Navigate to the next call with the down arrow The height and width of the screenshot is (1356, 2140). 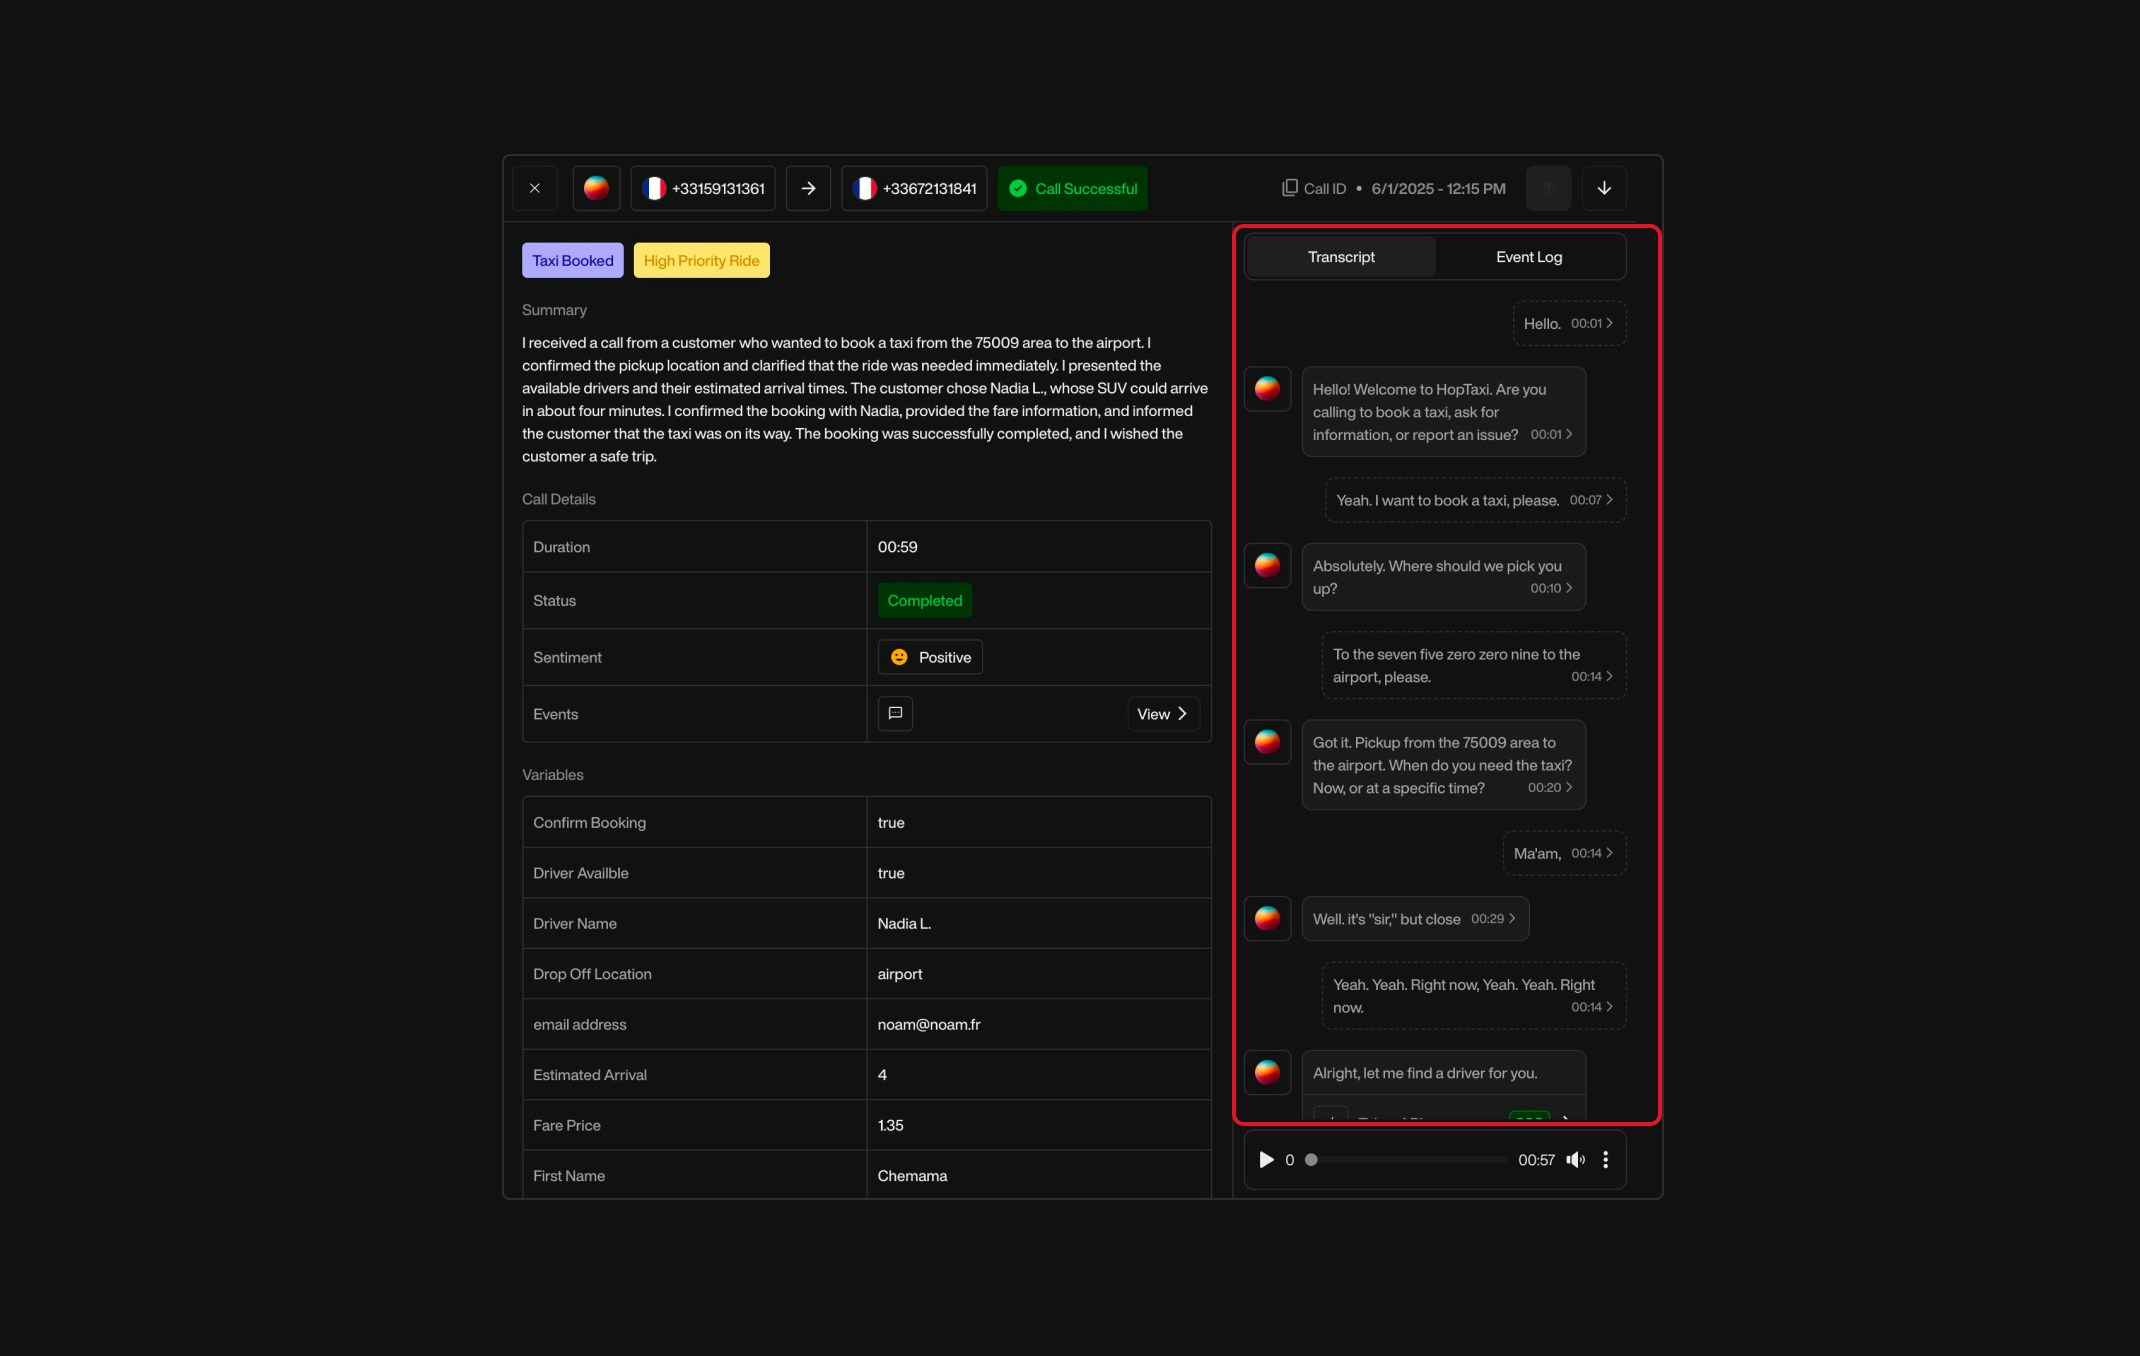(x=1604, y=188)
